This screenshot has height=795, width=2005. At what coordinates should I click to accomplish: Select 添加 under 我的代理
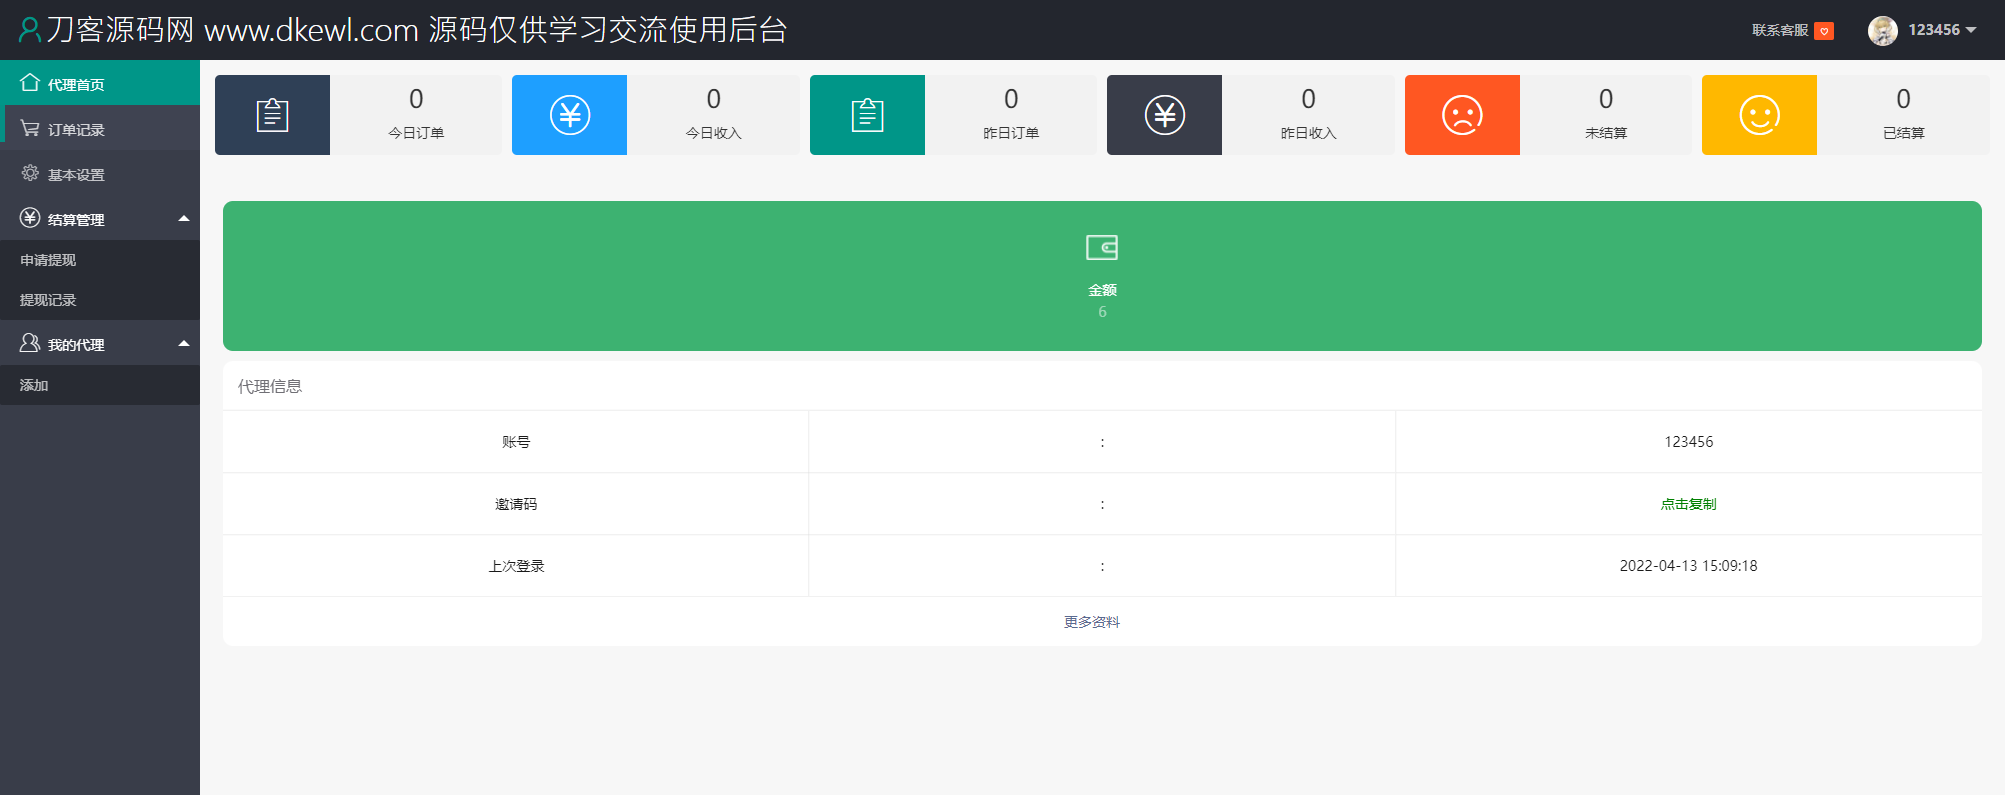100,385
